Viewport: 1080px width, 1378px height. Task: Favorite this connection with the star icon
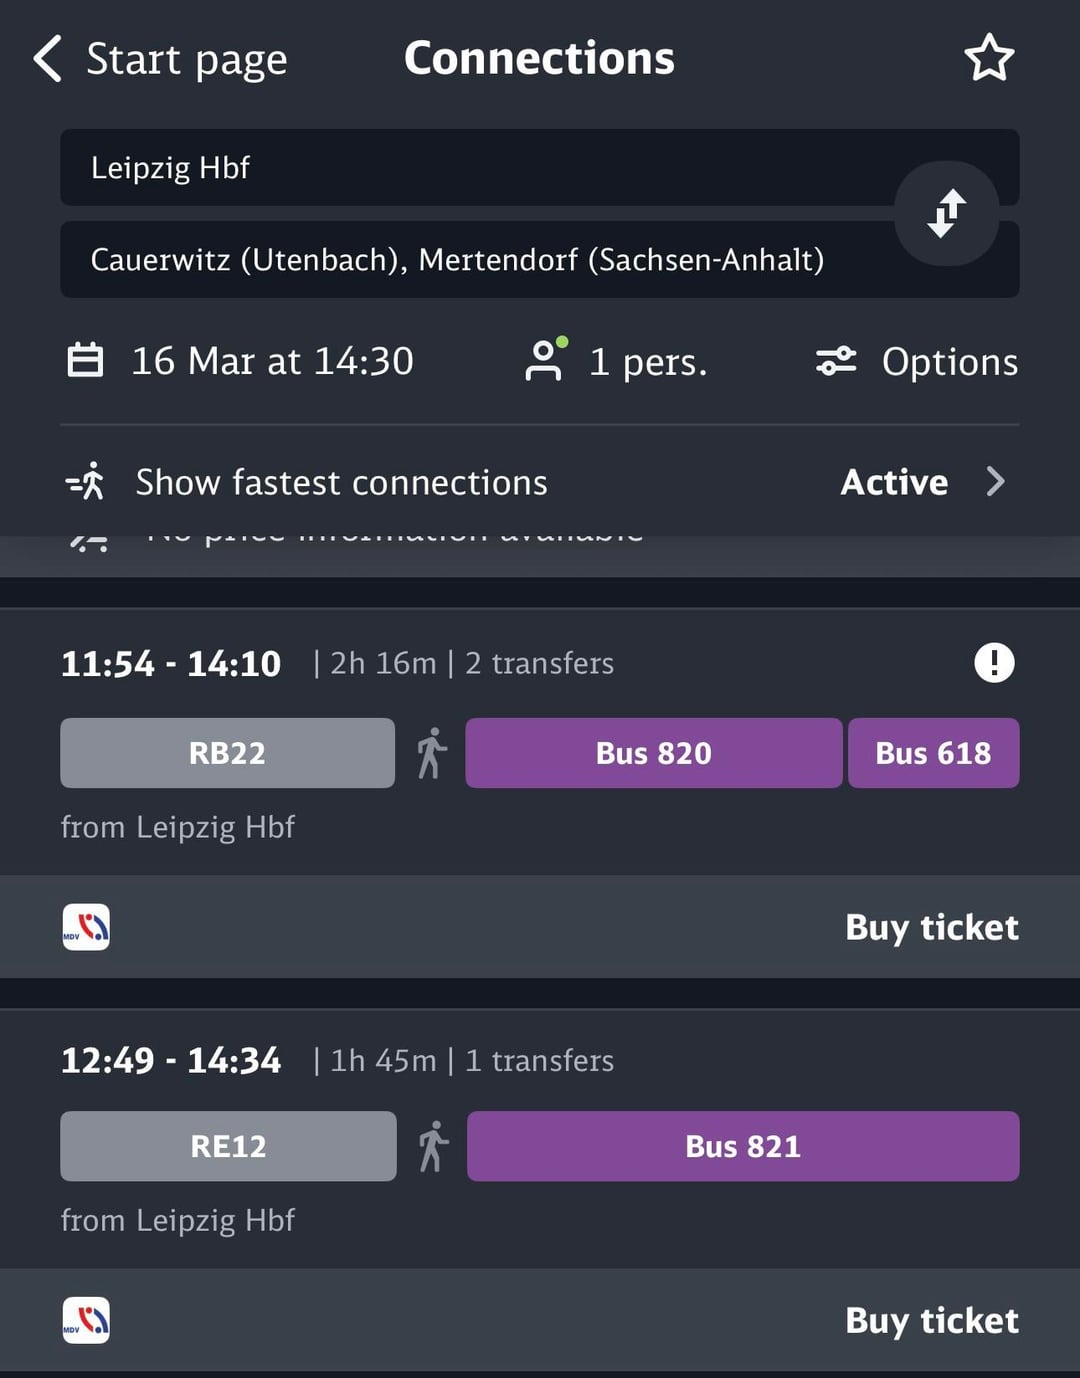click(x=989, y=58)
